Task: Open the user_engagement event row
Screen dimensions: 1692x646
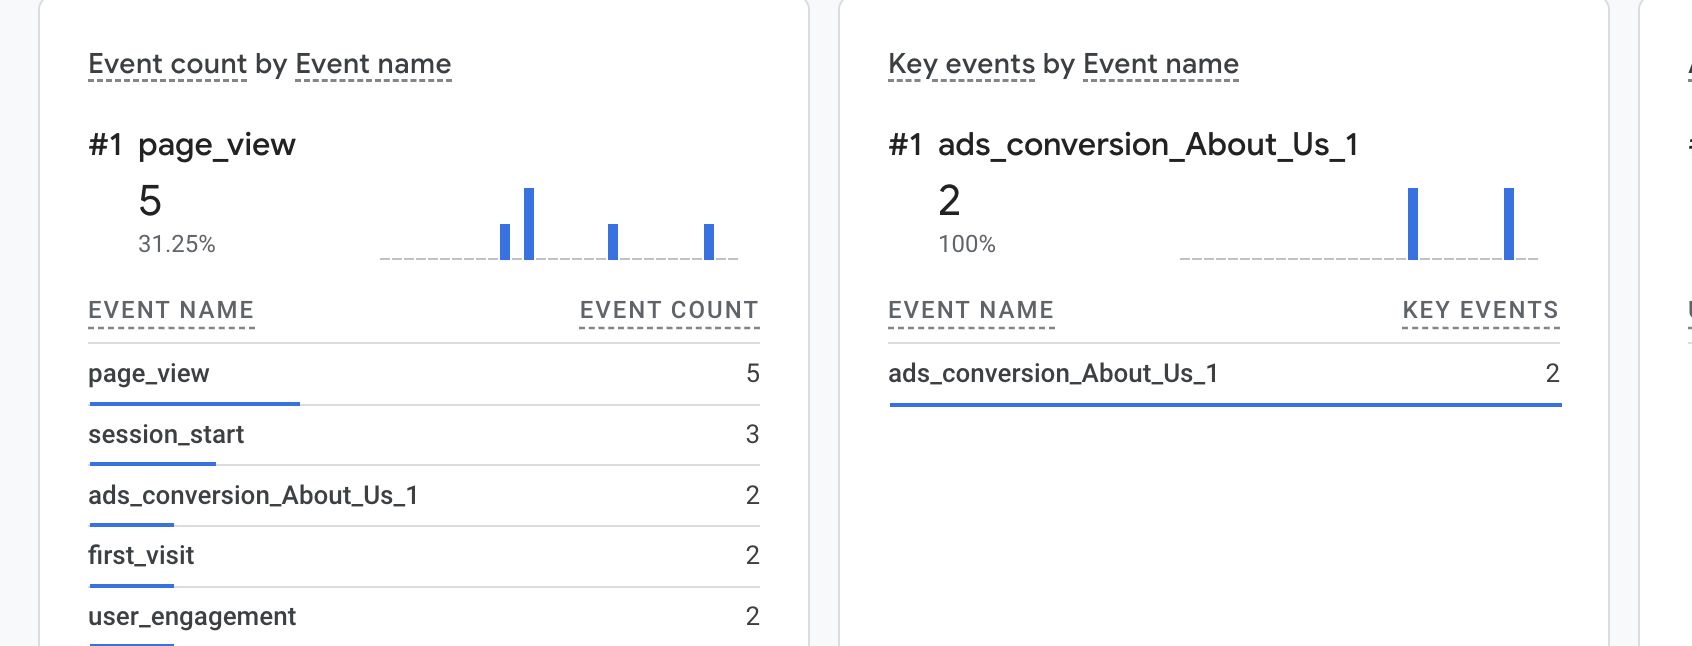Action: (x=192, y=617)
